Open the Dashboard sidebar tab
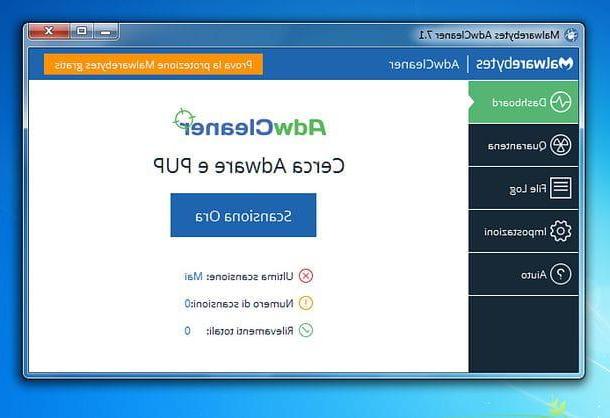The image size is (610, 418). pyautogui.click(x=524, y=102)
